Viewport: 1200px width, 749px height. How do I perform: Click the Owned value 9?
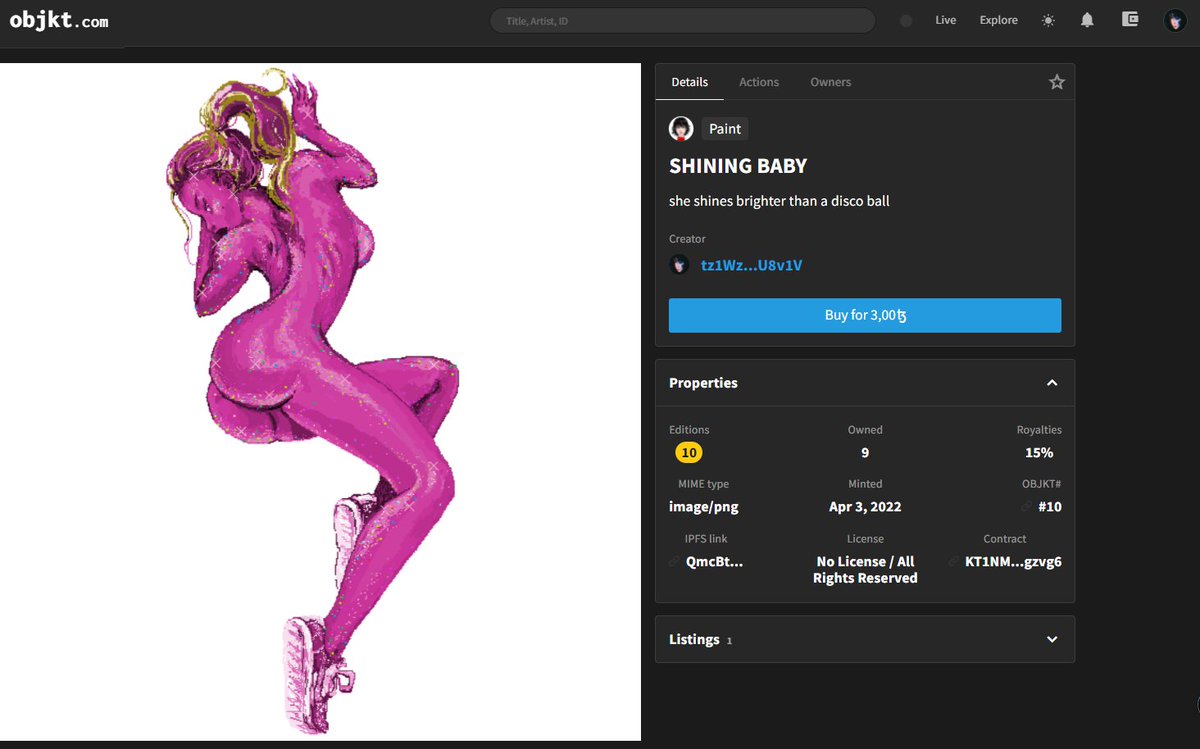coord(865,453)
